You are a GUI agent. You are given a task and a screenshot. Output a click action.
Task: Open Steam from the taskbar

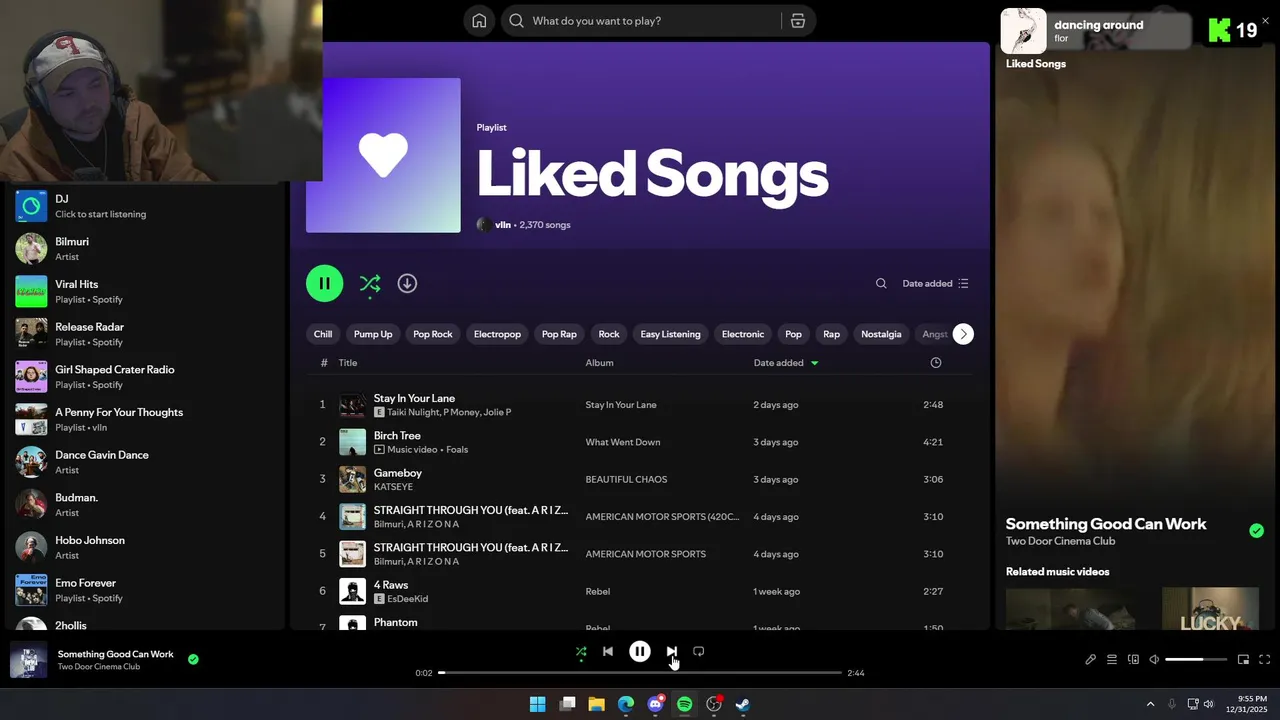pos(743,704)
